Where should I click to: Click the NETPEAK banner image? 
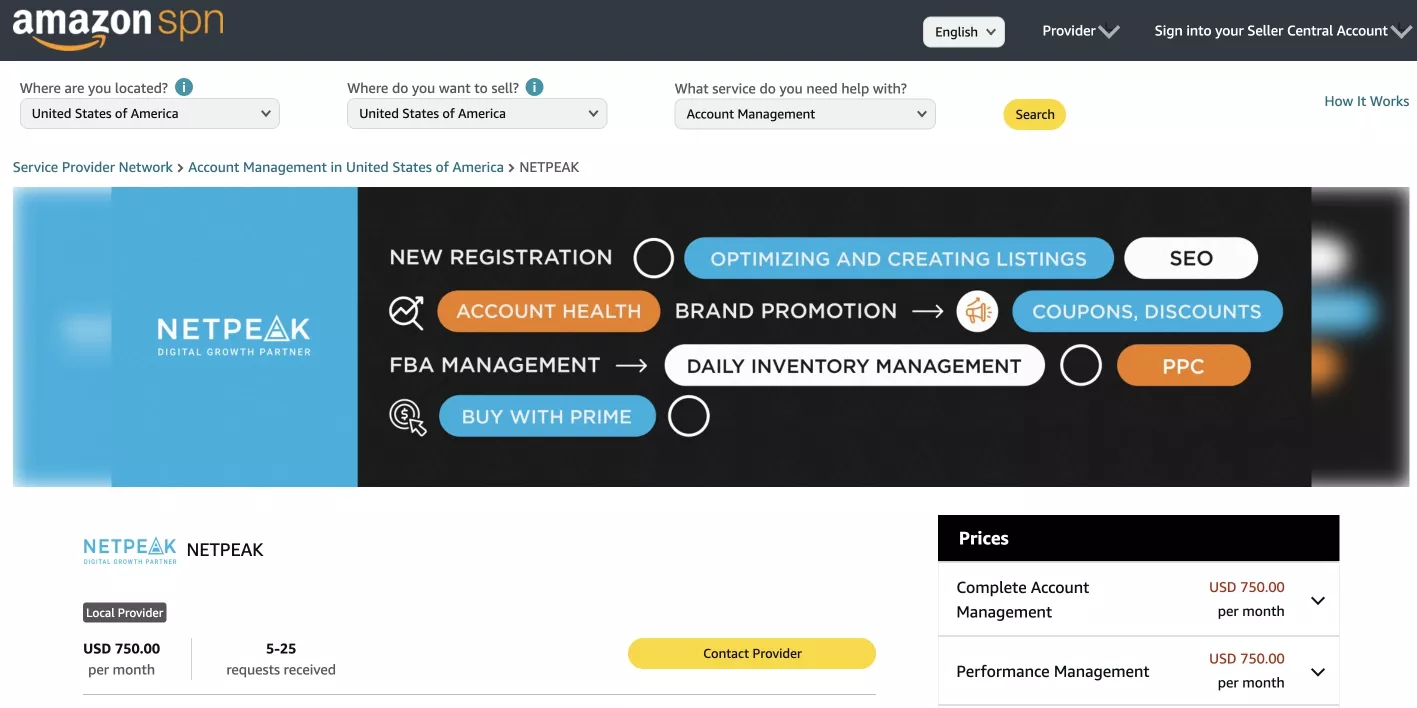710,337
